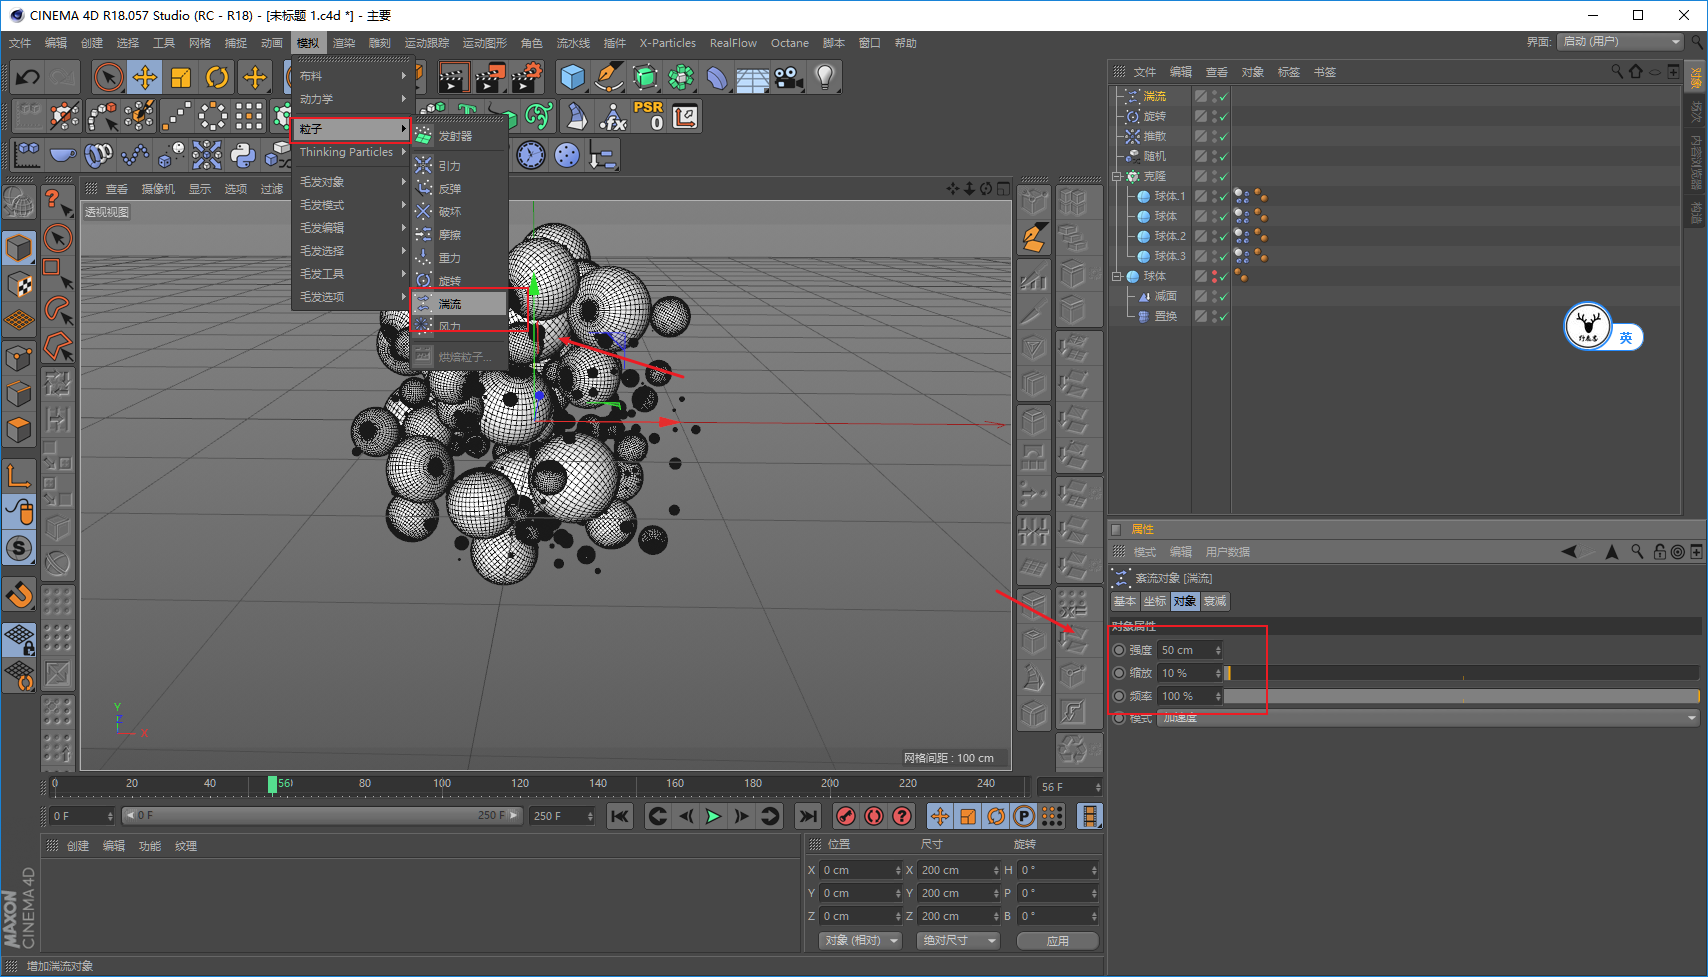Add a Cube primitive from the toolbar
The image size is (1708, 977).
tap(572, 77)
